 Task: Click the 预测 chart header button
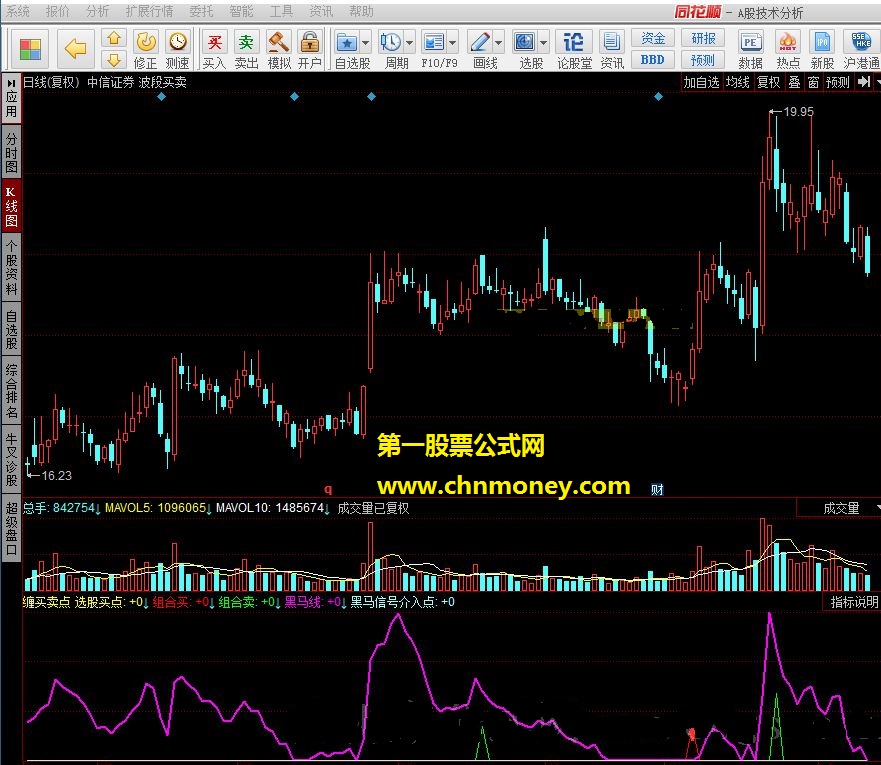pyautogui.click(x=838, y=82)
